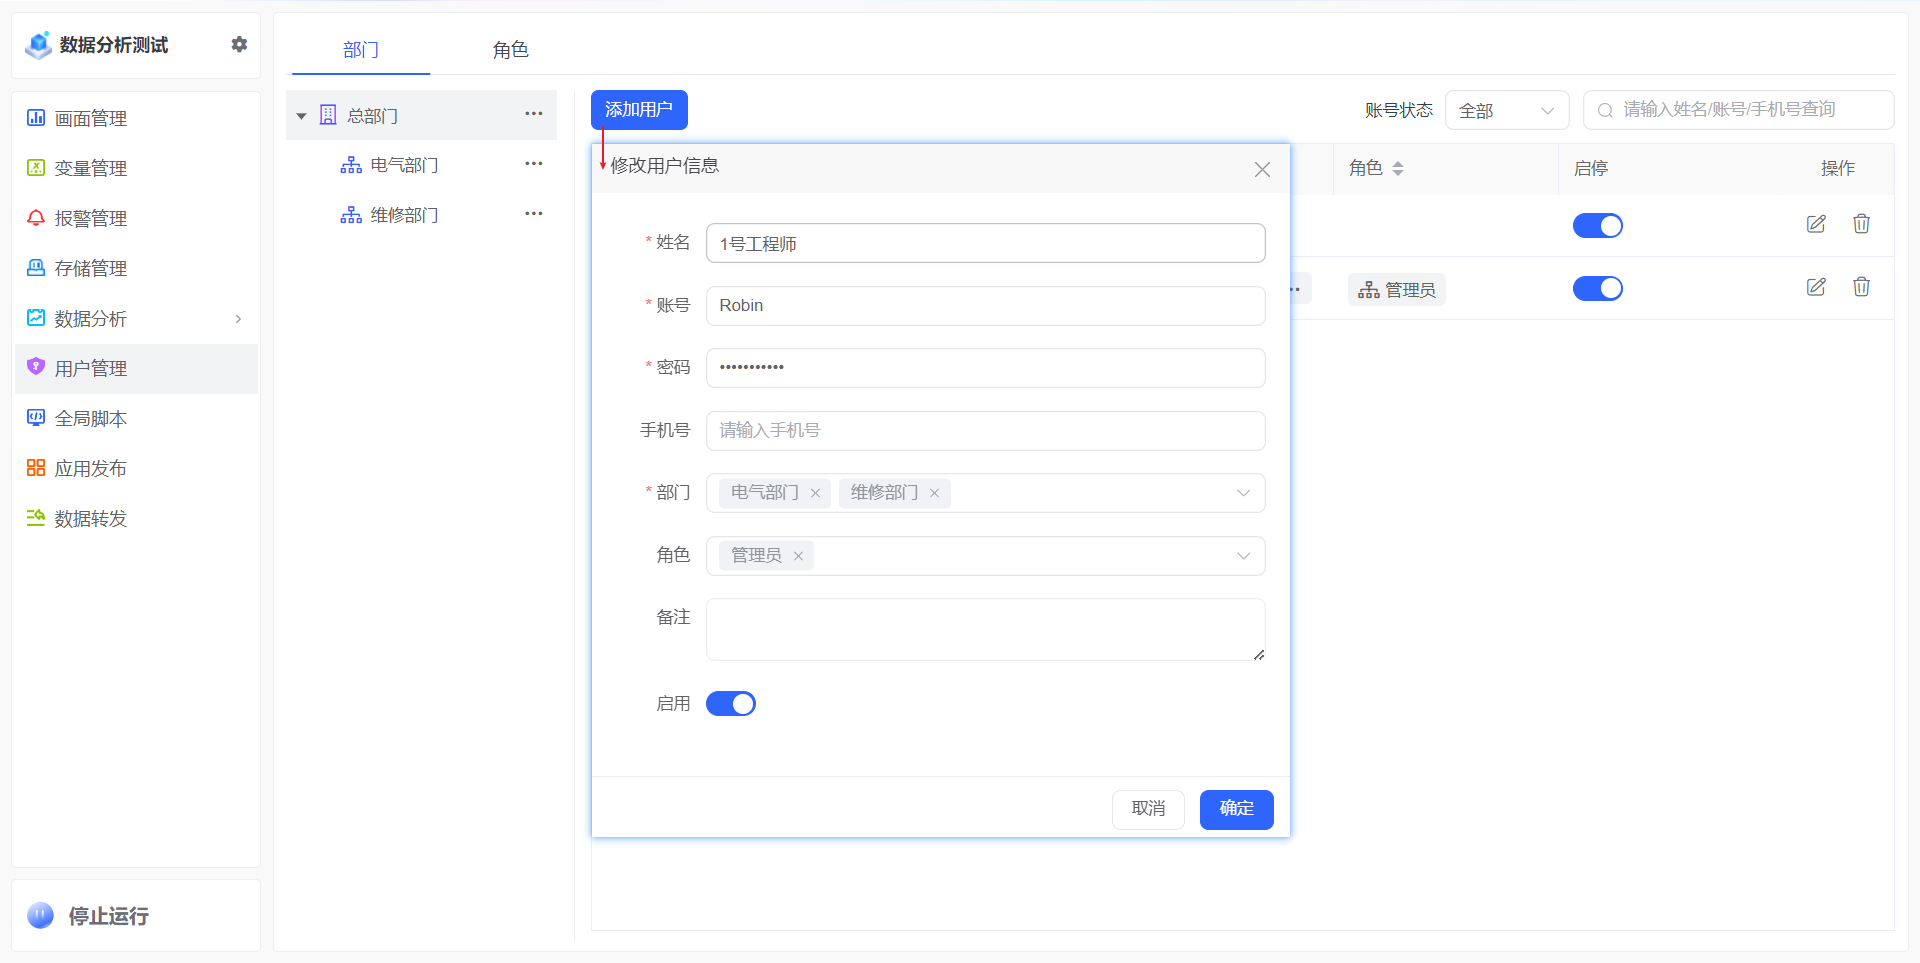Open the three-dot menu next to 电气部门
This screenshot has height=963, width=1920.
tap(534, 163)
